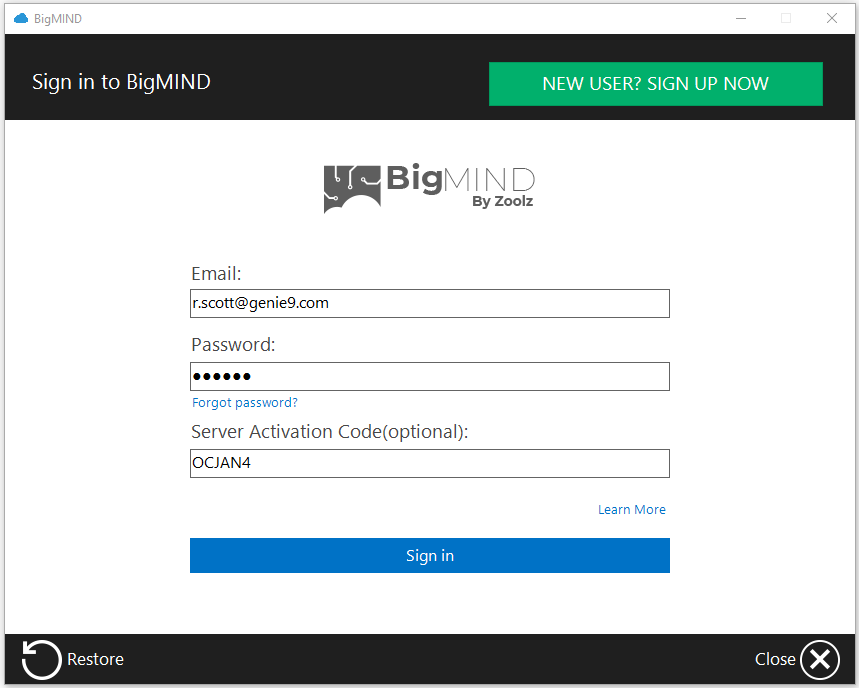
Task: Click the OCJAN4 activation code text box
Action: [x=429, y=463]
